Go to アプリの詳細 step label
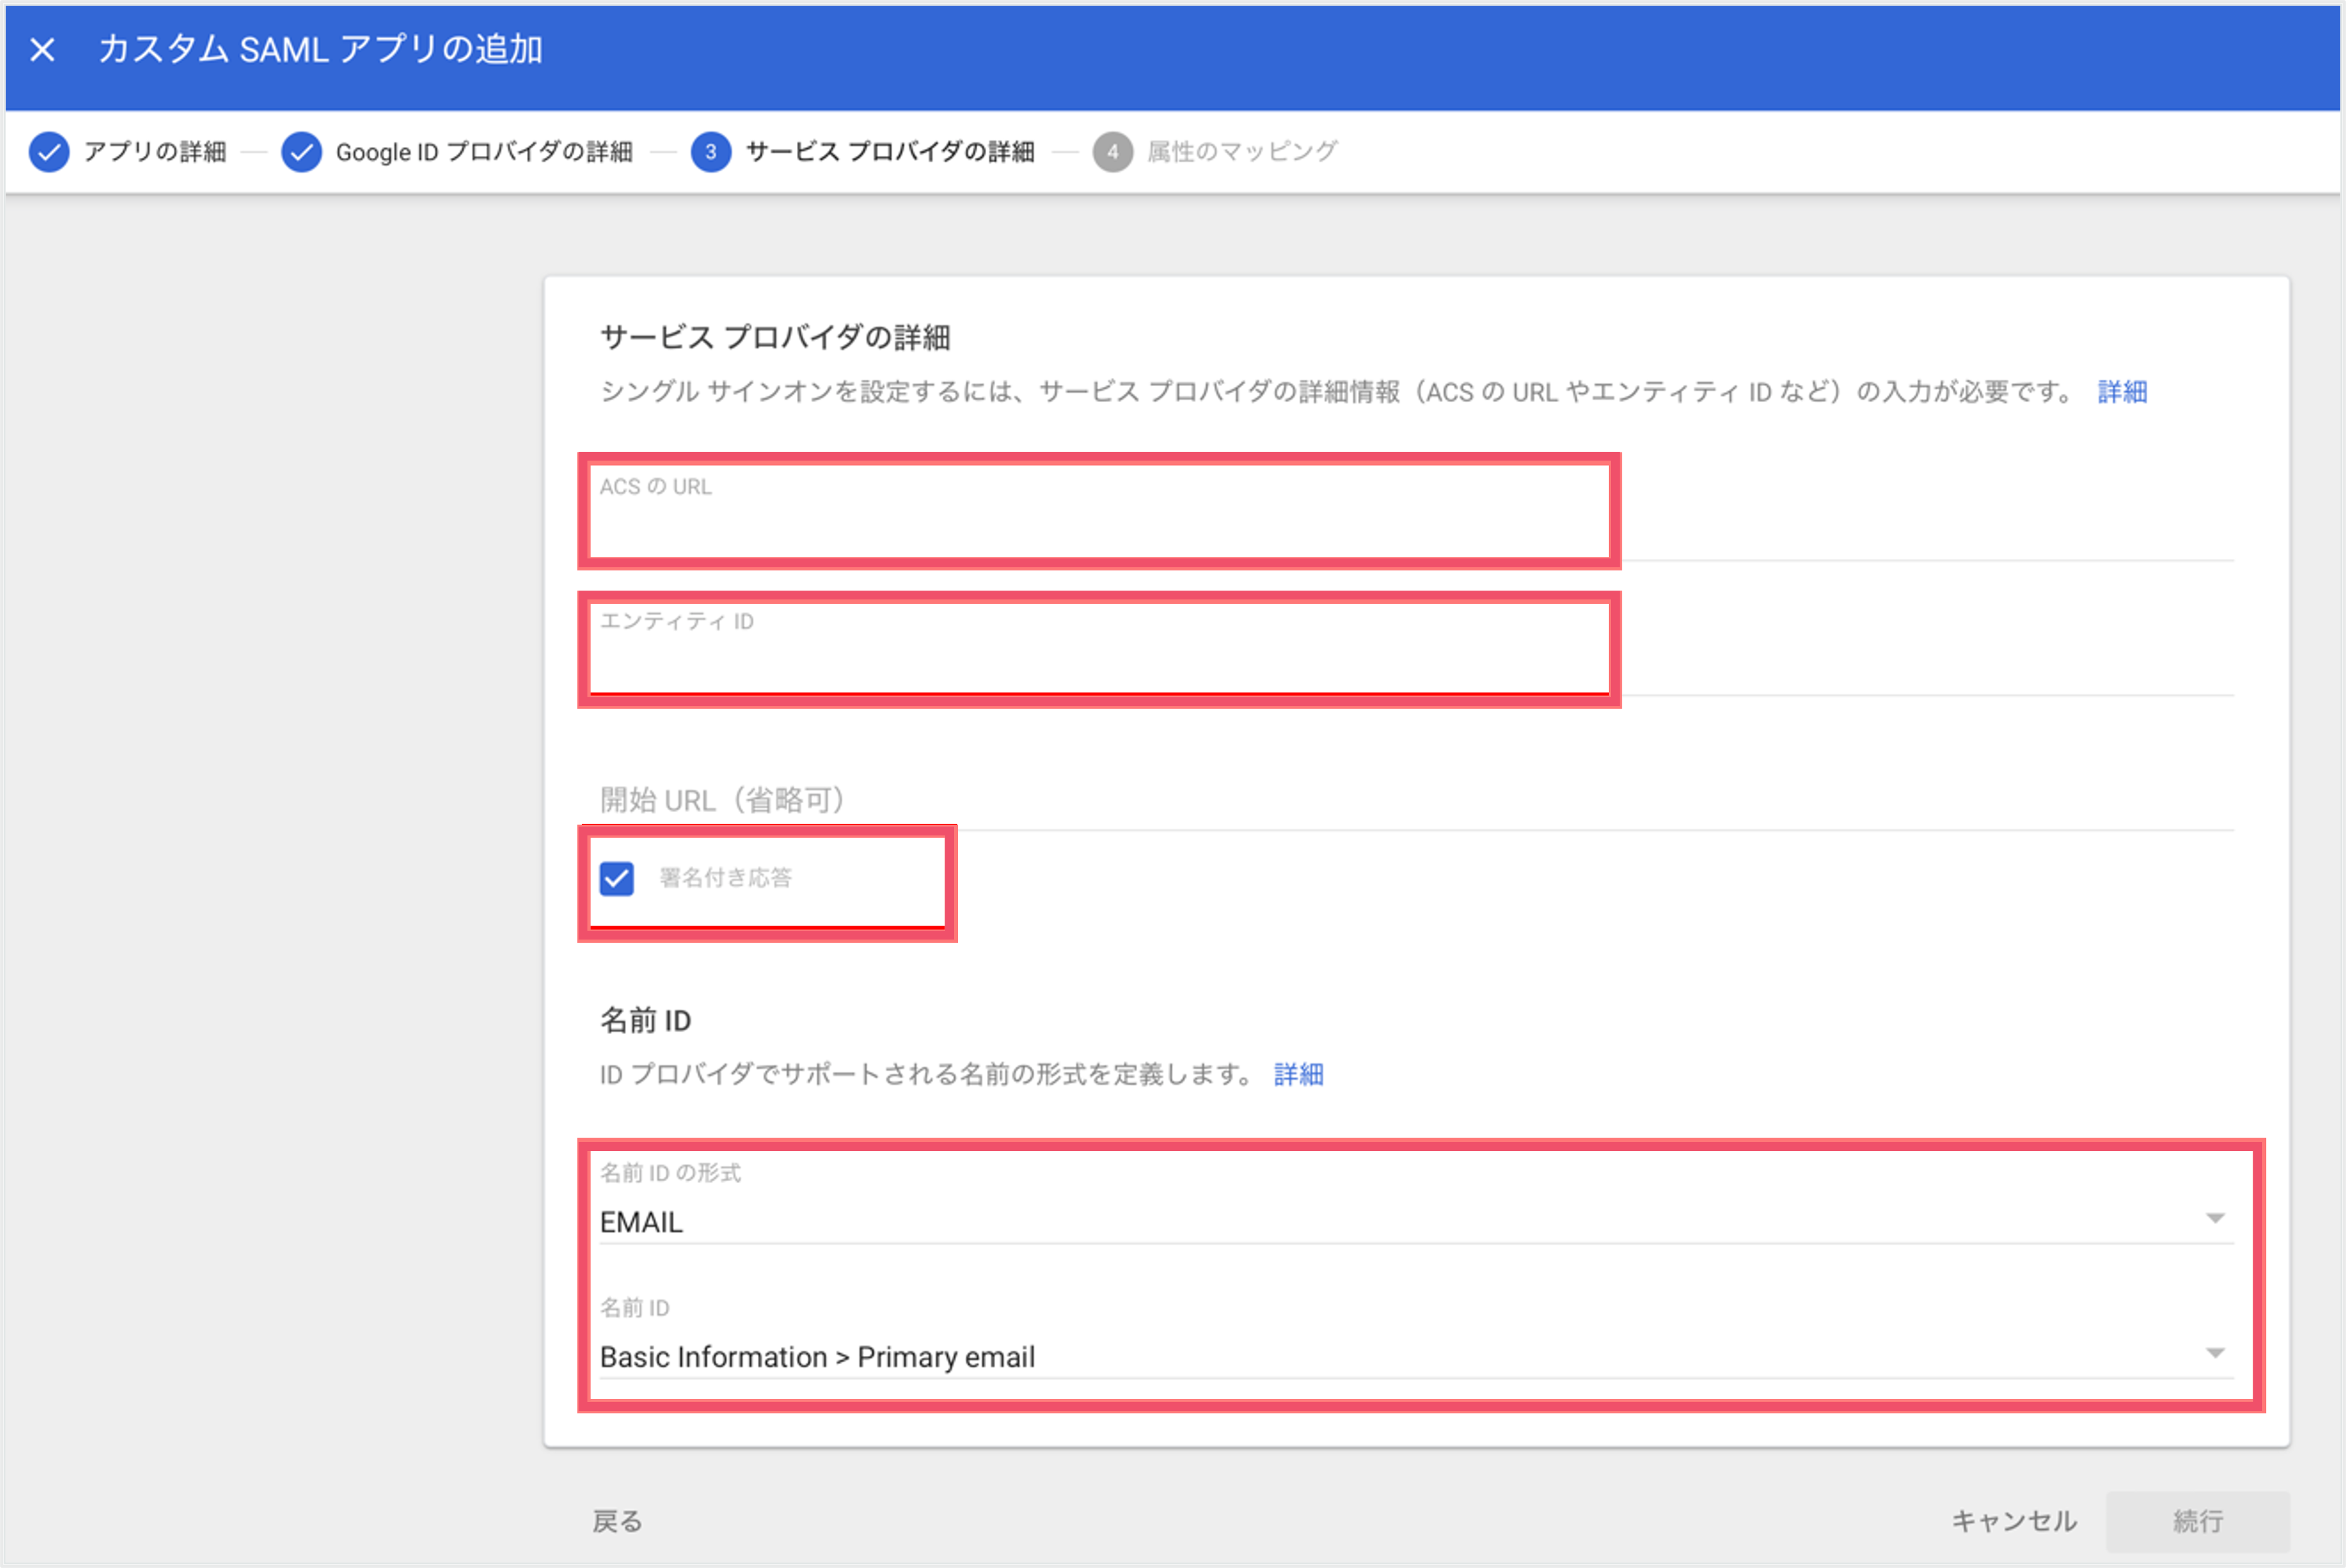The width and height of the screenshot is (2346, 1568). 155,152
